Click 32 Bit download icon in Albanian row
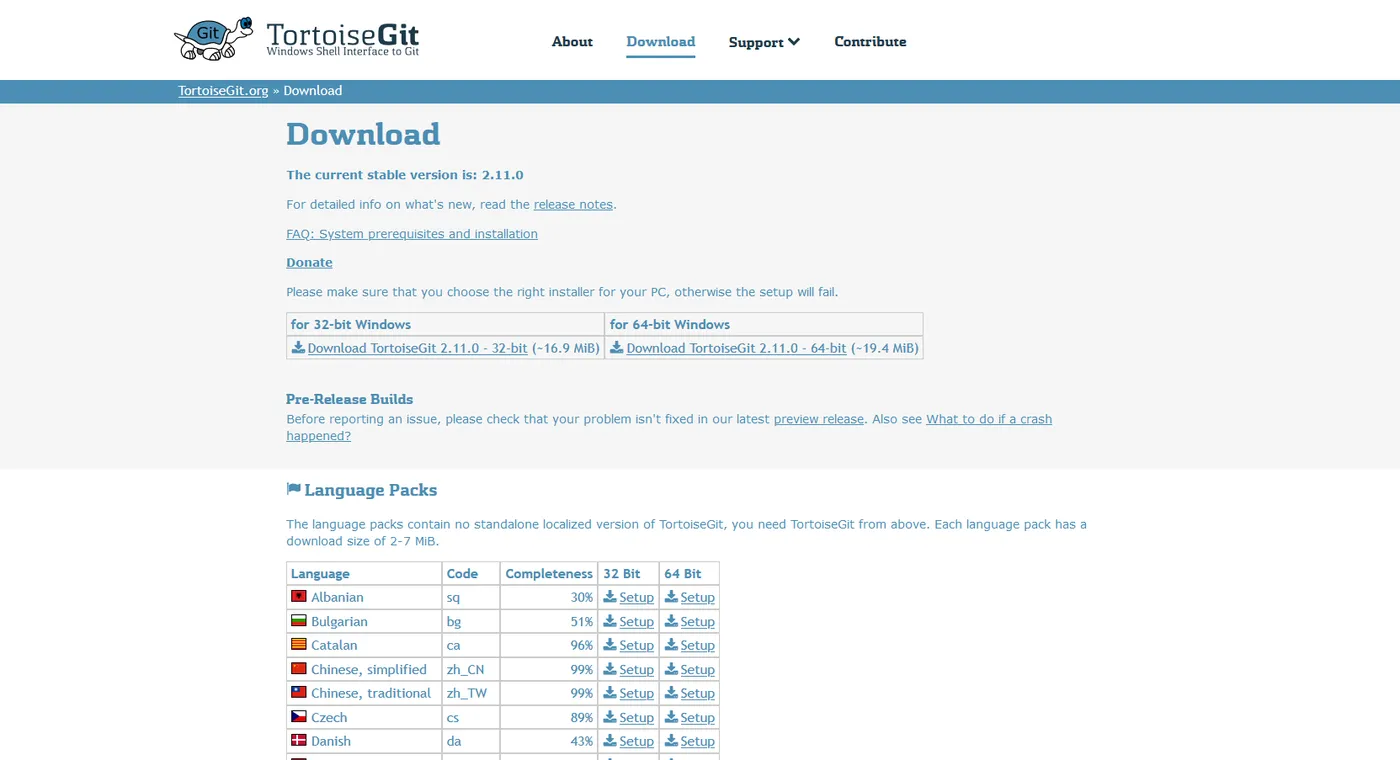 610,597
